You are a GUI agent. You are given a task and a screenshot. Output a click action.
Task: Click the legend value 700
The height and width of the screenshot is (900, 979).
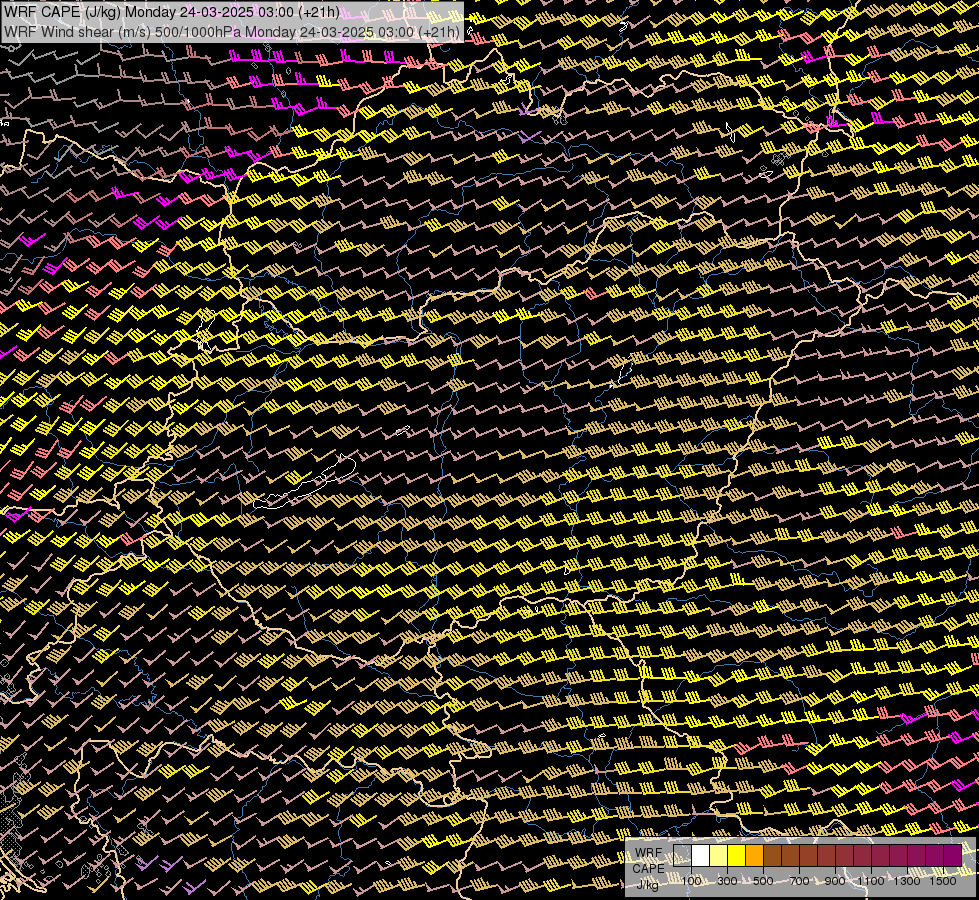pyautogui.click(x=799, y=881)
